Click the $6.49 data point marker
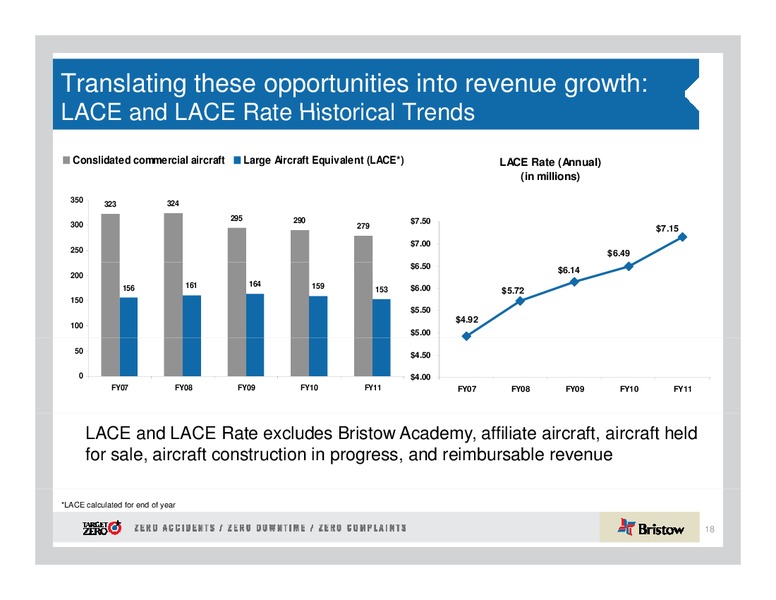Image resolution: width=776 pixels, height=600 pixels. [629, 266]
